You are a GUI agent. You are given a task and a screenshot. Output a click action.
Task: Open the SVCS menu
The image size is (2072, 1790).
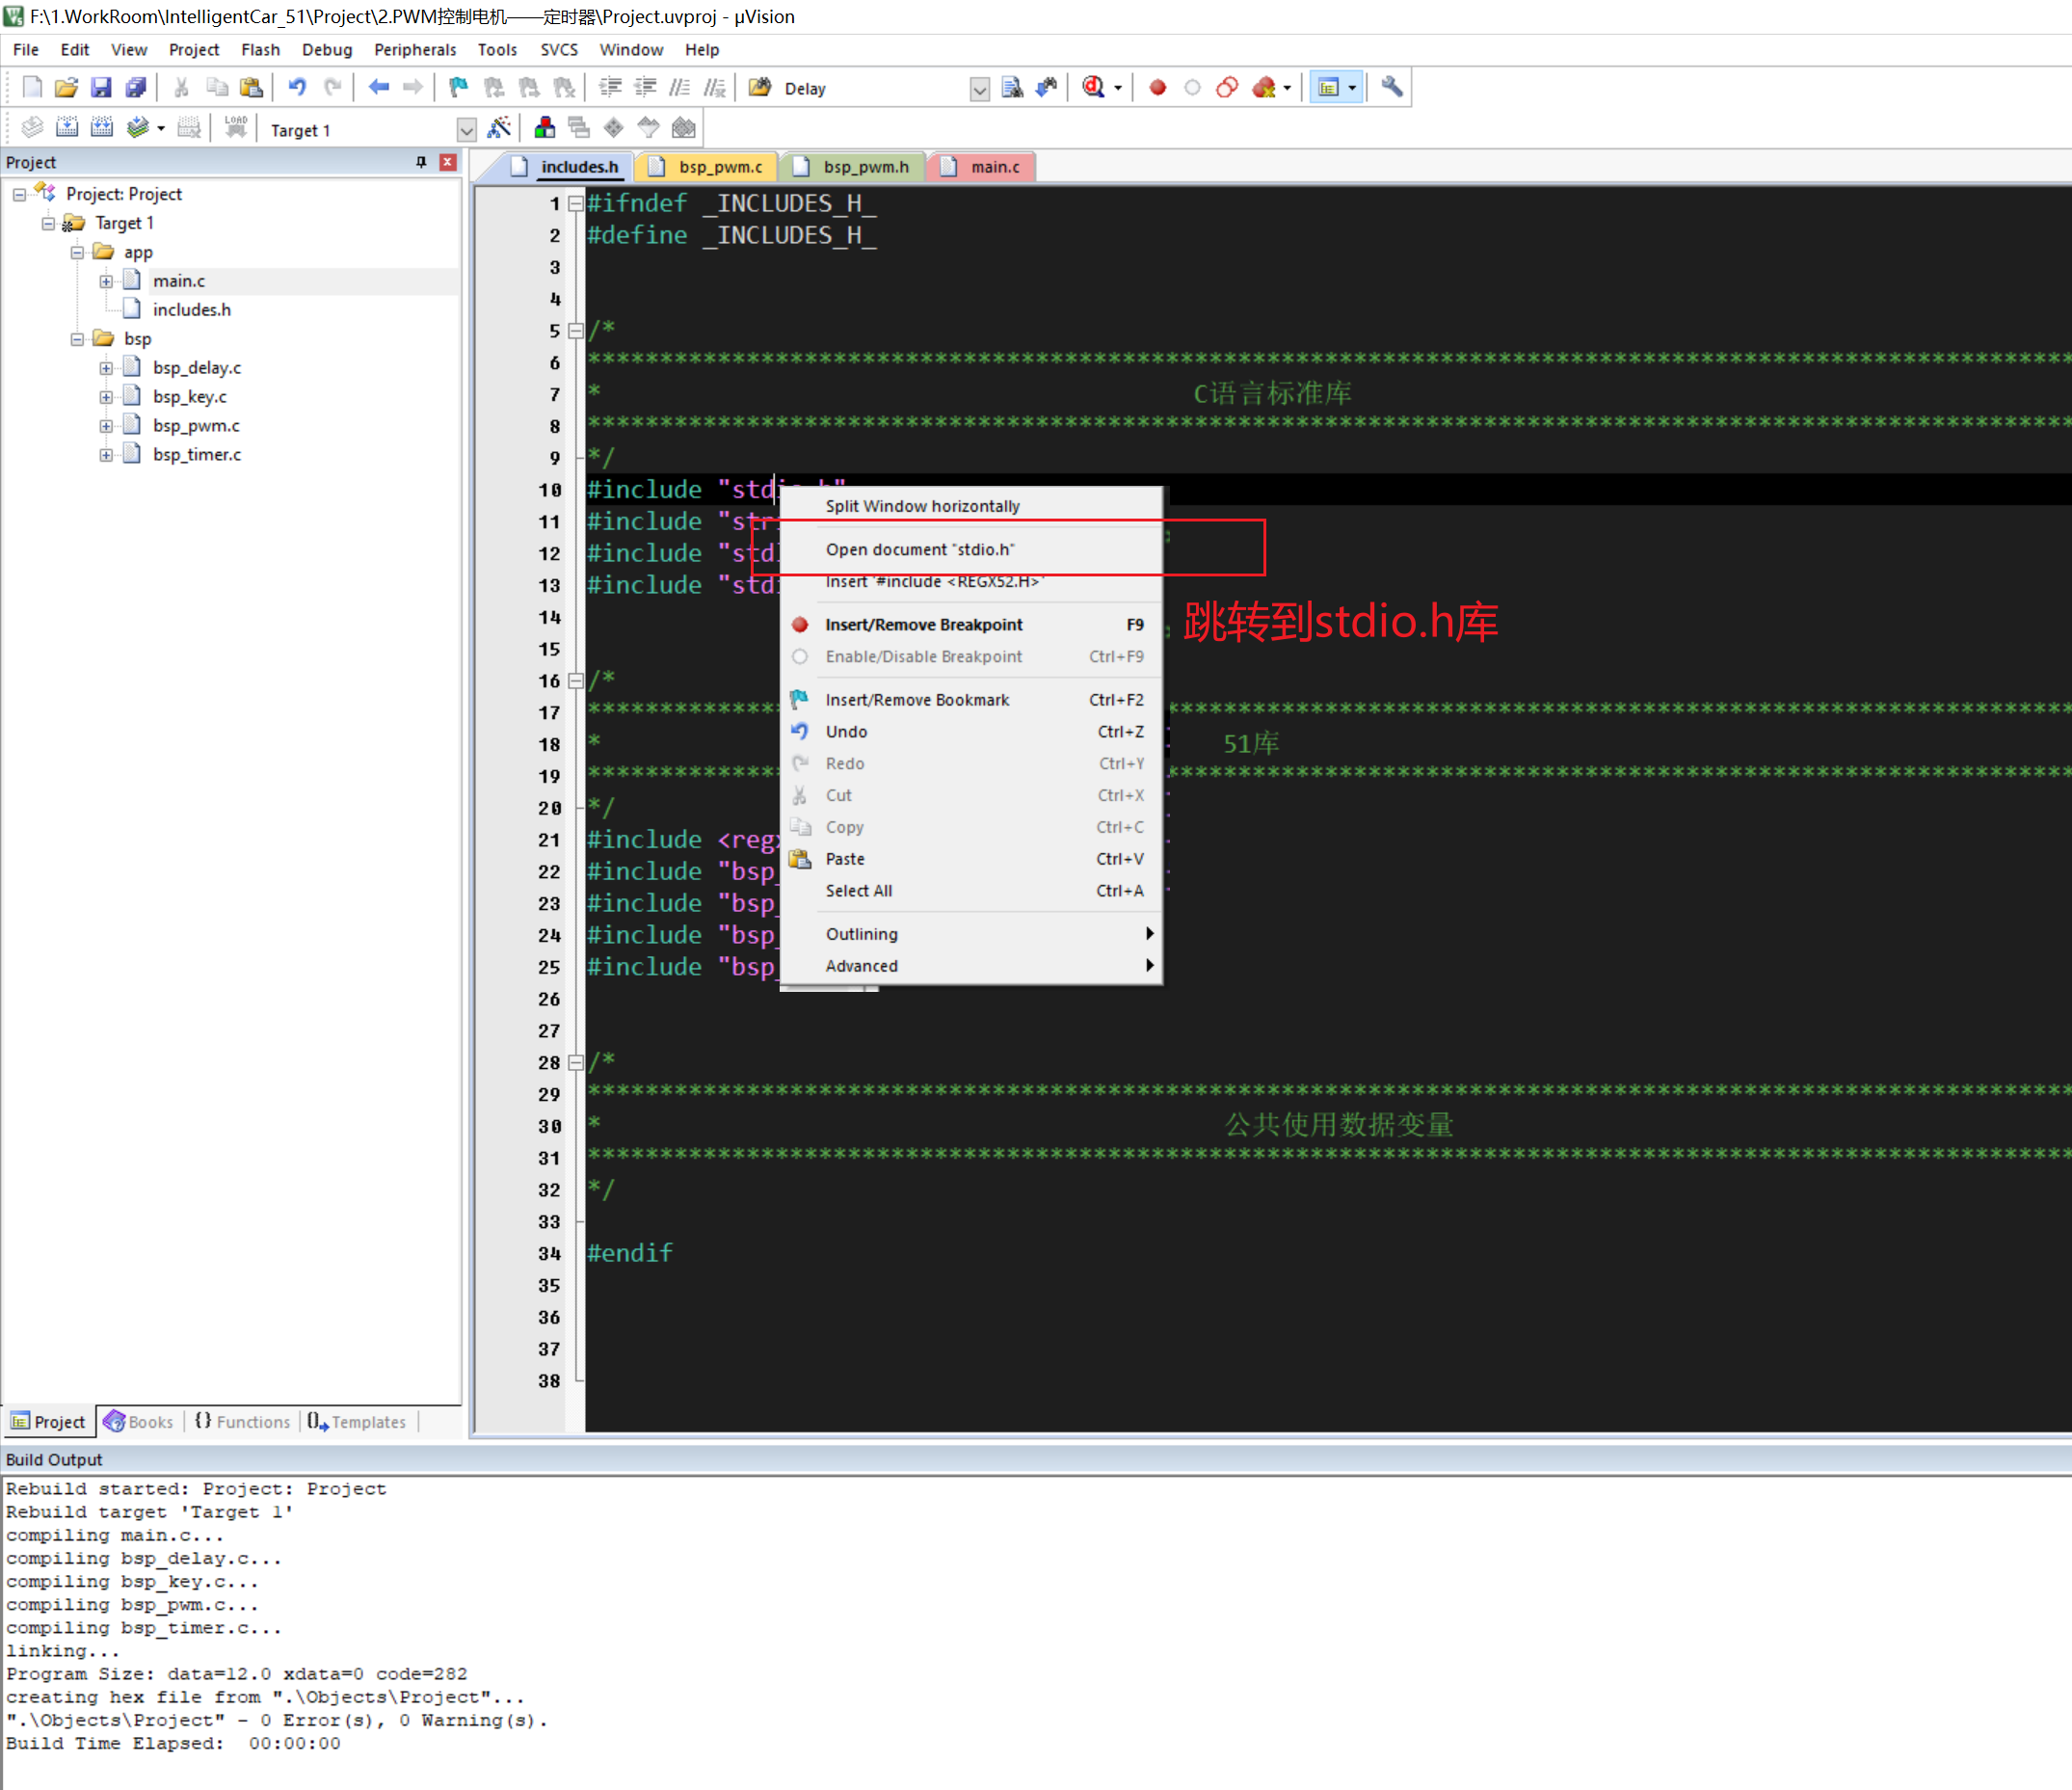tap(559, 50)
